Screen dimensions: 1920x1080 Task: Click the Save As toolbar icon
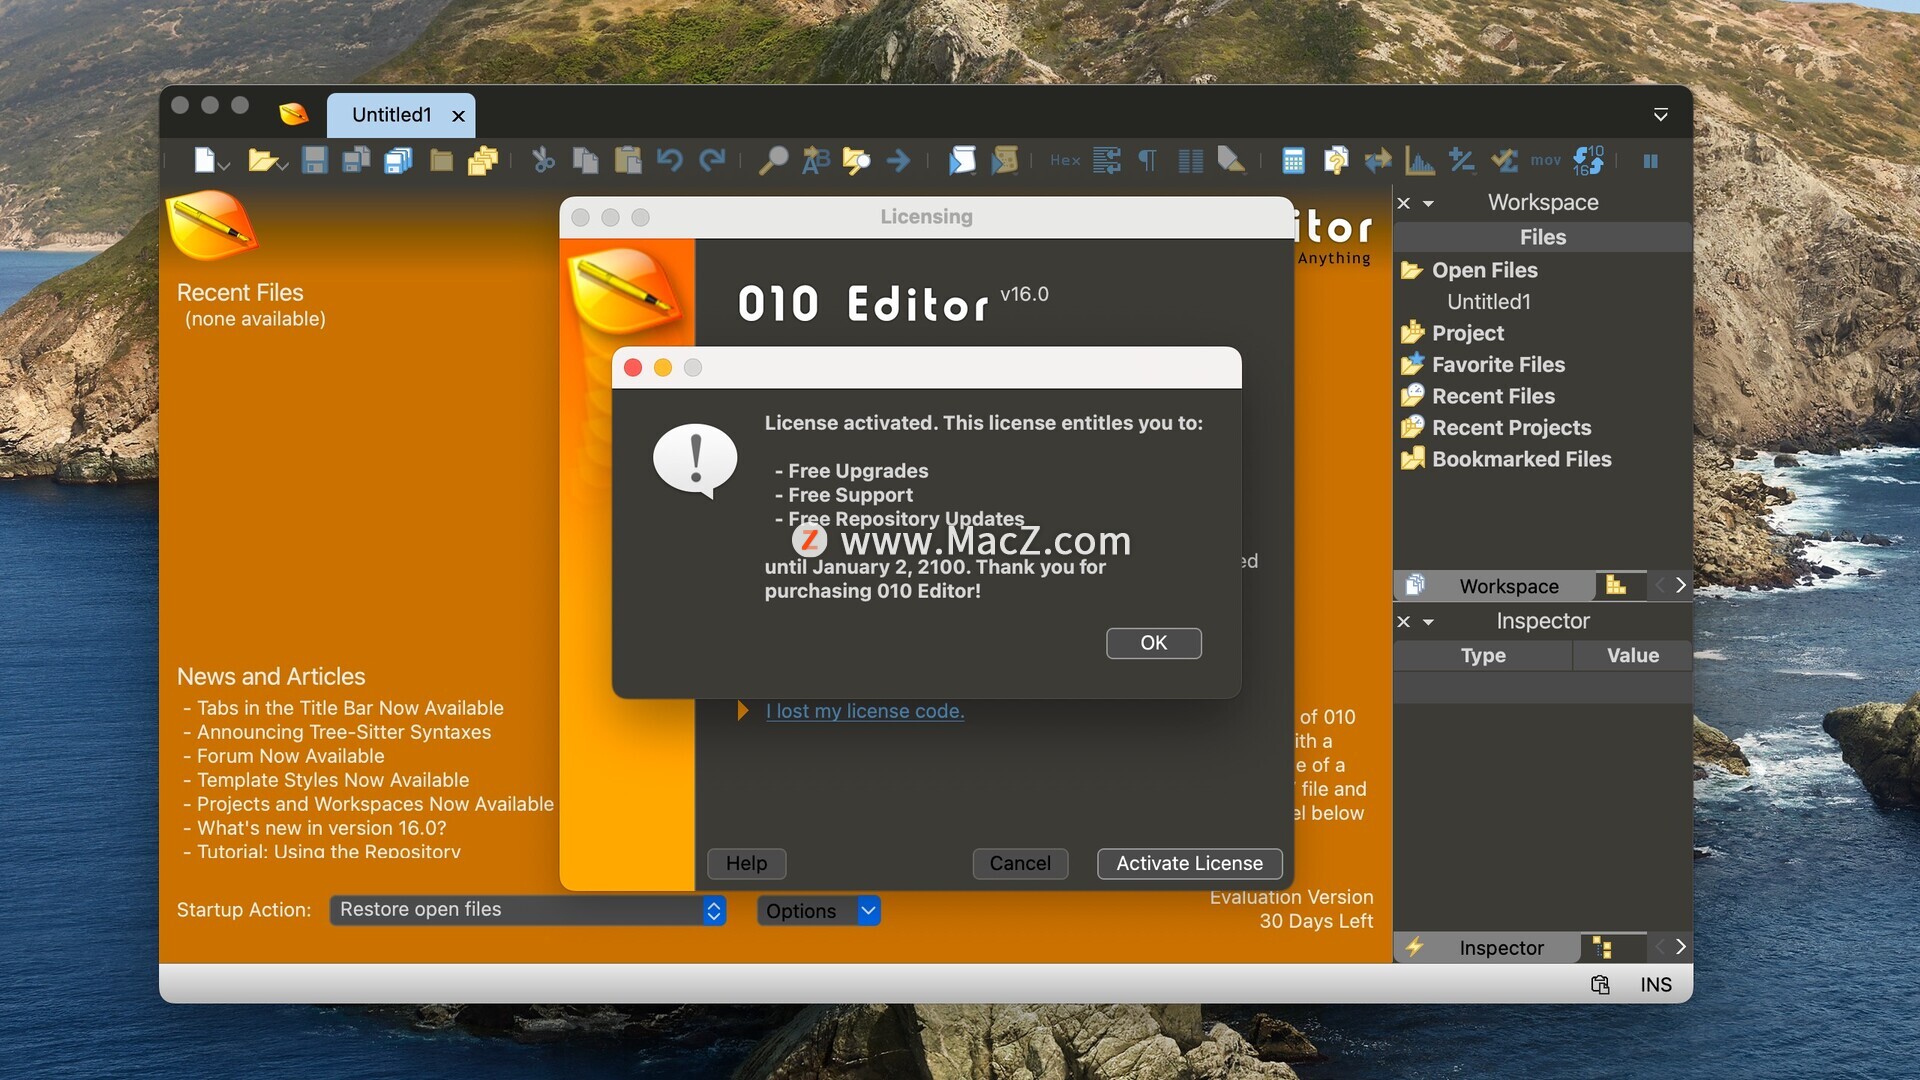coord(356,160)
